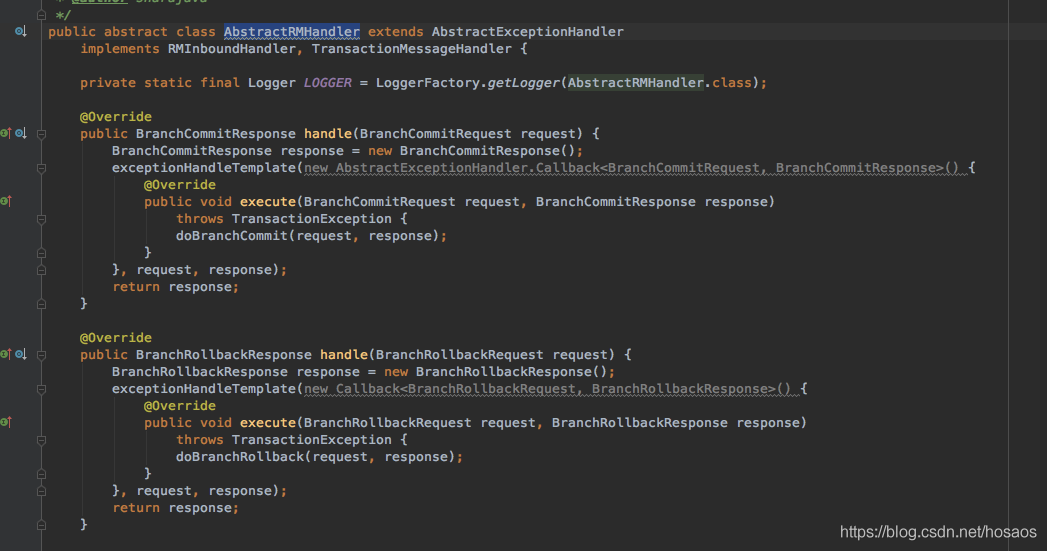Click the highlighted AbstractRMHandler class name

291,32
